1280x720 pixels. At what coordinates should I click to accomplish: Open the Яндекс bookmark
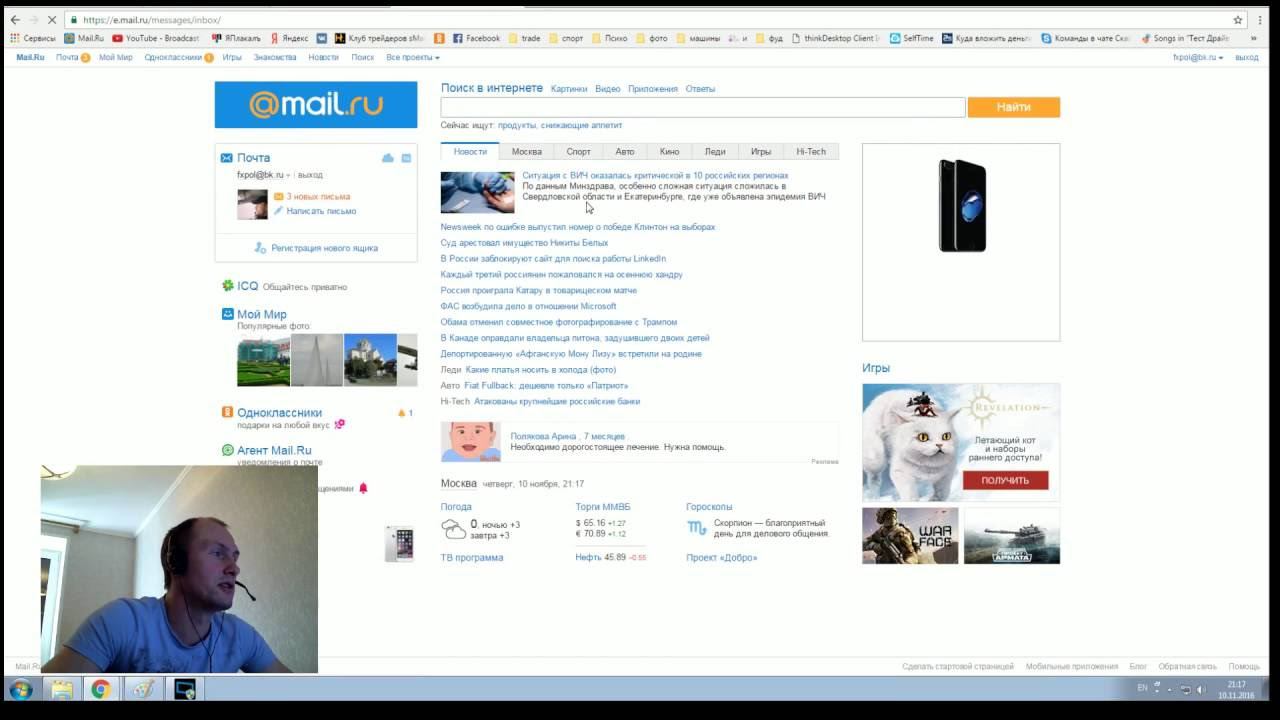pos(288,38)
